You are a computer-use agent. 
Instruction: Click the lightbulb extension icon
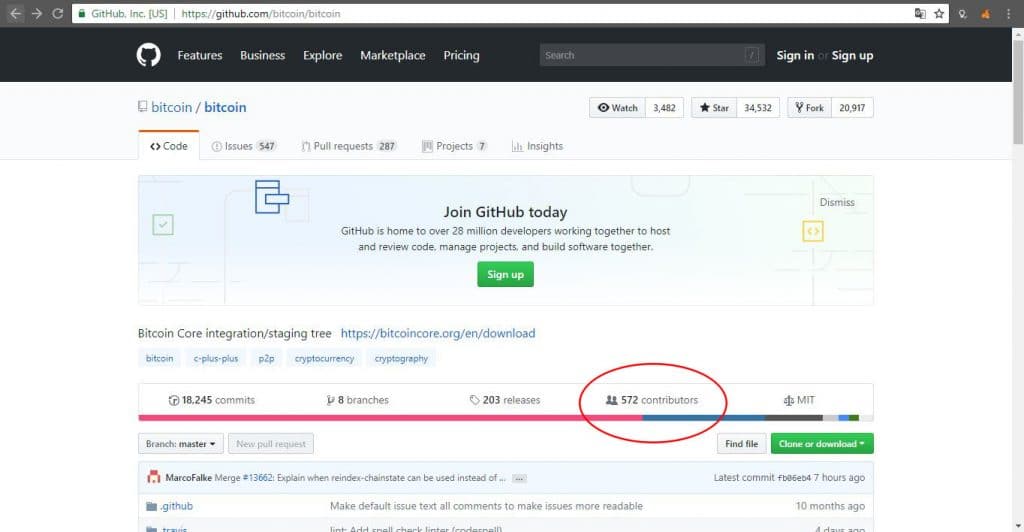962,14
